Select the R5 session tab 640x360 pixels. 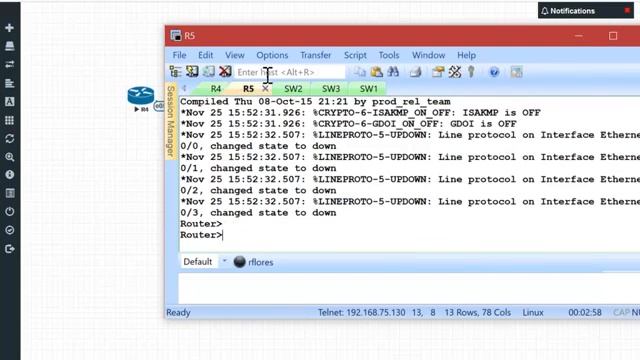tap(248, 89)
